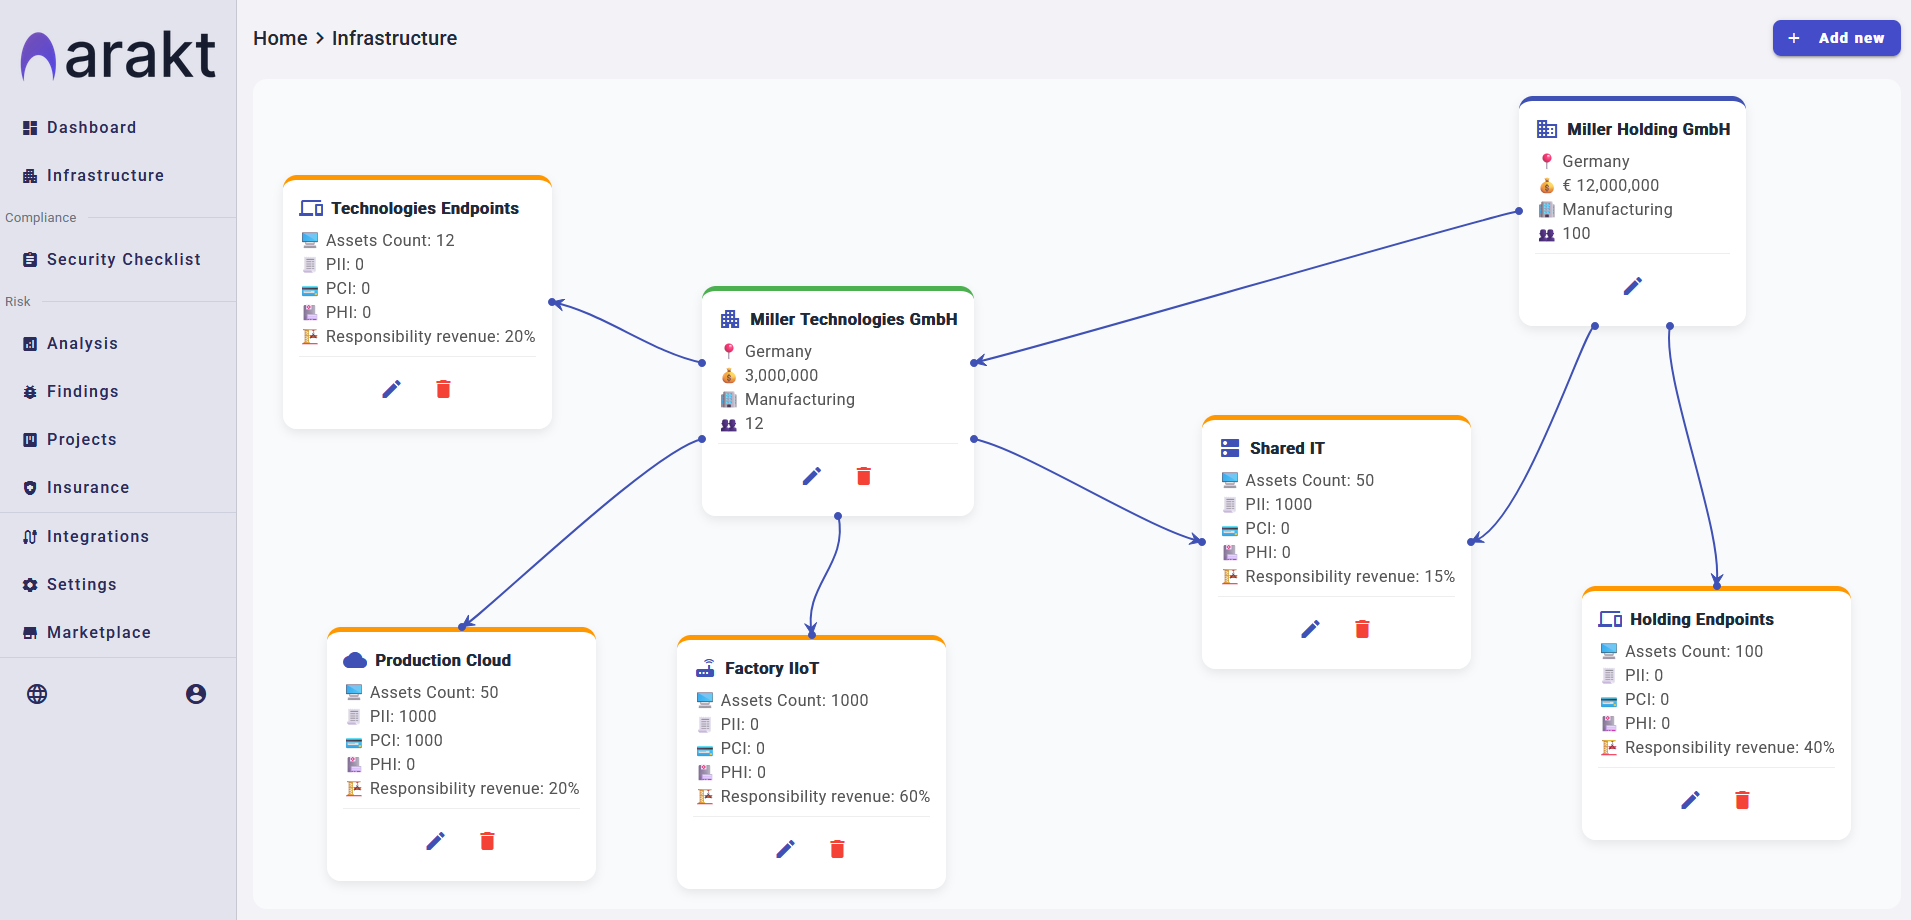This screenshot has height=920, width=1911.
Task: Open the user account icon
Action: coord(196,692)
